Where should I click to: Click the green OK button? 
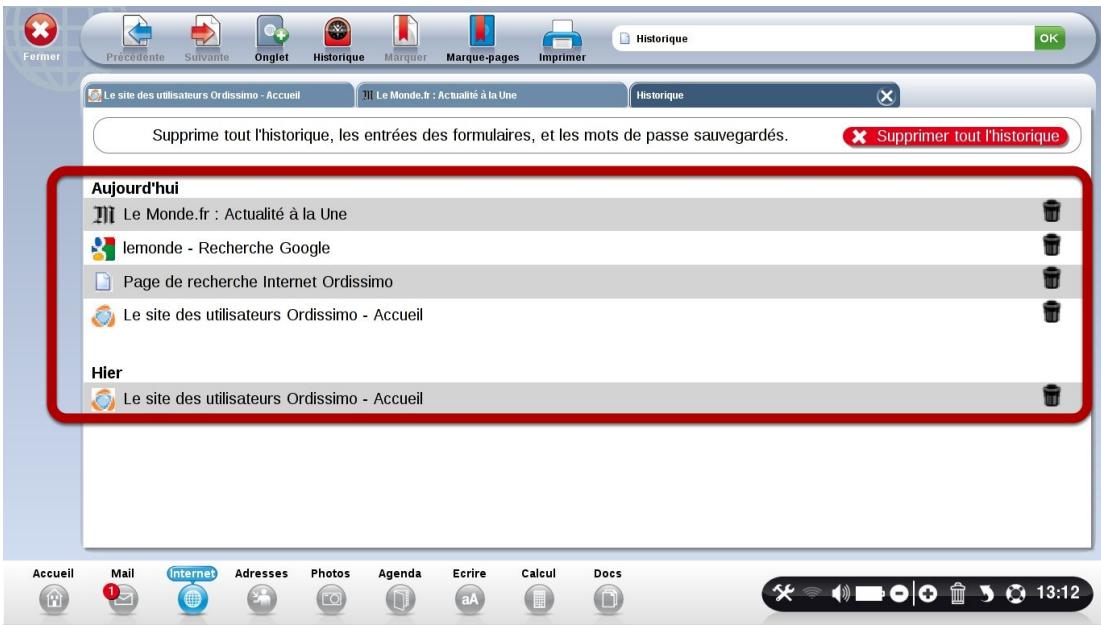[1049, 39]
